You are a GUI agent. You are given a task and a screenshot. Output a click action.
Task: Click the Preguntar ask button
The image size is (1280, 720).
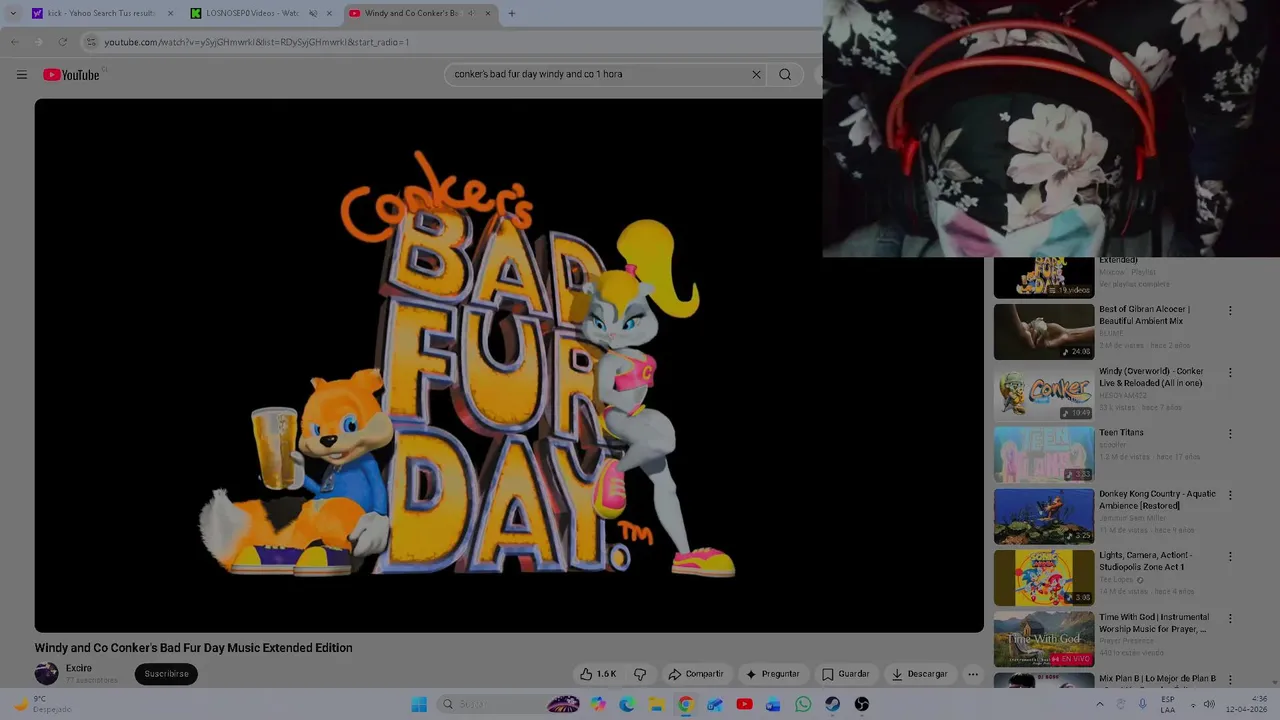[x=772, y=674]
